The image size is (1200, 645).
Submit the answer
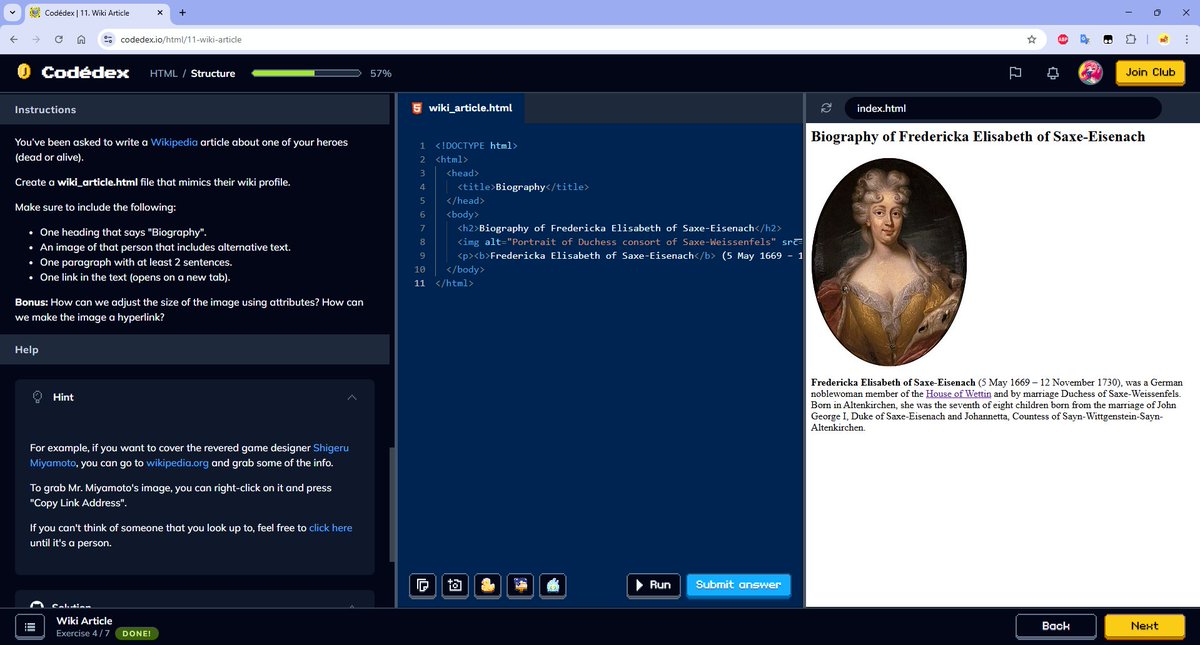[738, 585]
